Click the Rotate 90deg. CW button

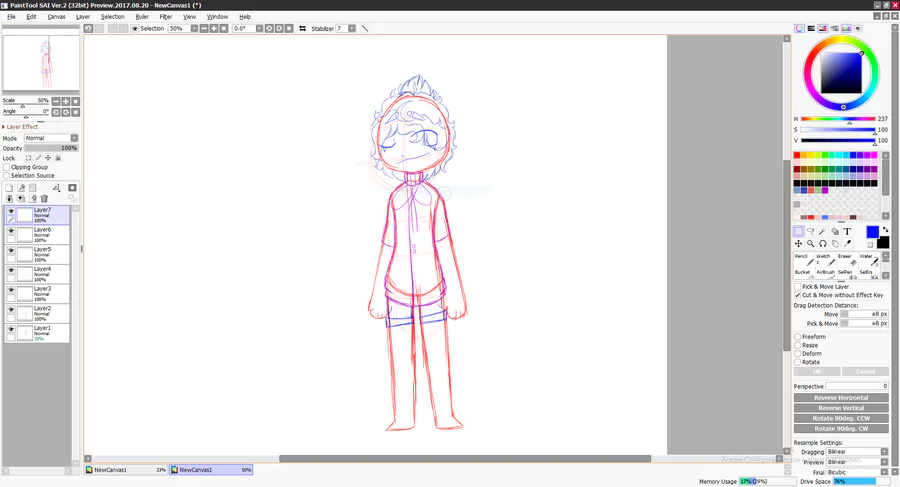(x=841, y=428)
